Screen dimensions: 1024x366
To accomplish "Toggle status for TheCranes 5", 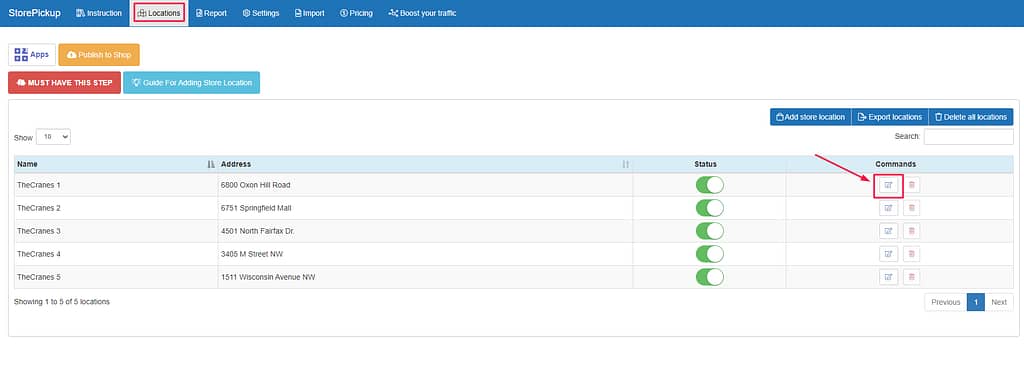I will click(710, 276).
